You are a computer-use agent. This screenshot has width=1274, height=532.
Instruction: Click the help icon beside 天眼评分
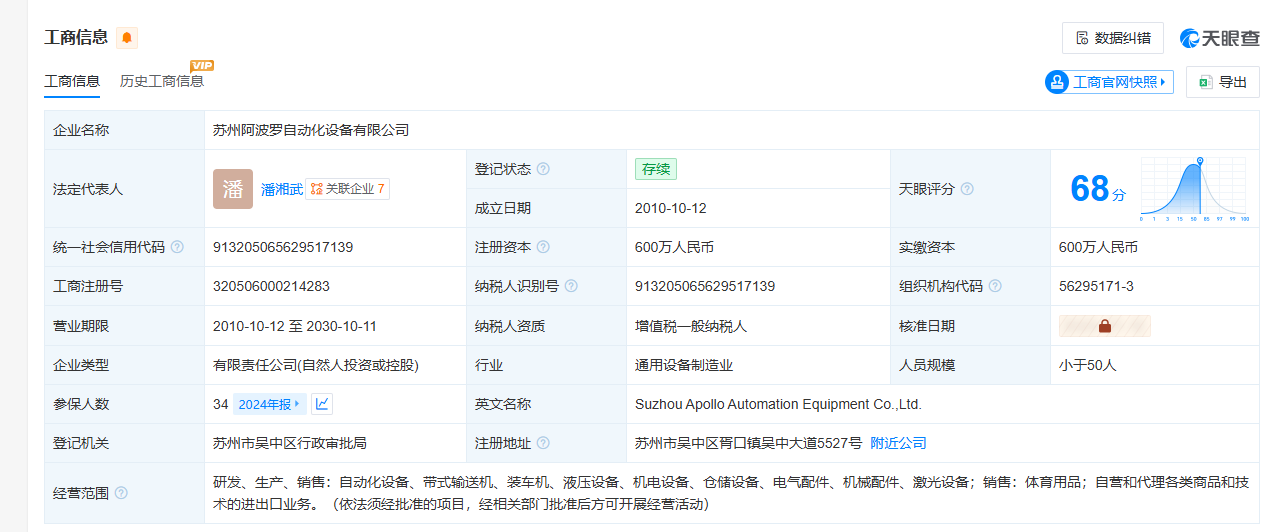pyautogui.click(x=967, y=189)
